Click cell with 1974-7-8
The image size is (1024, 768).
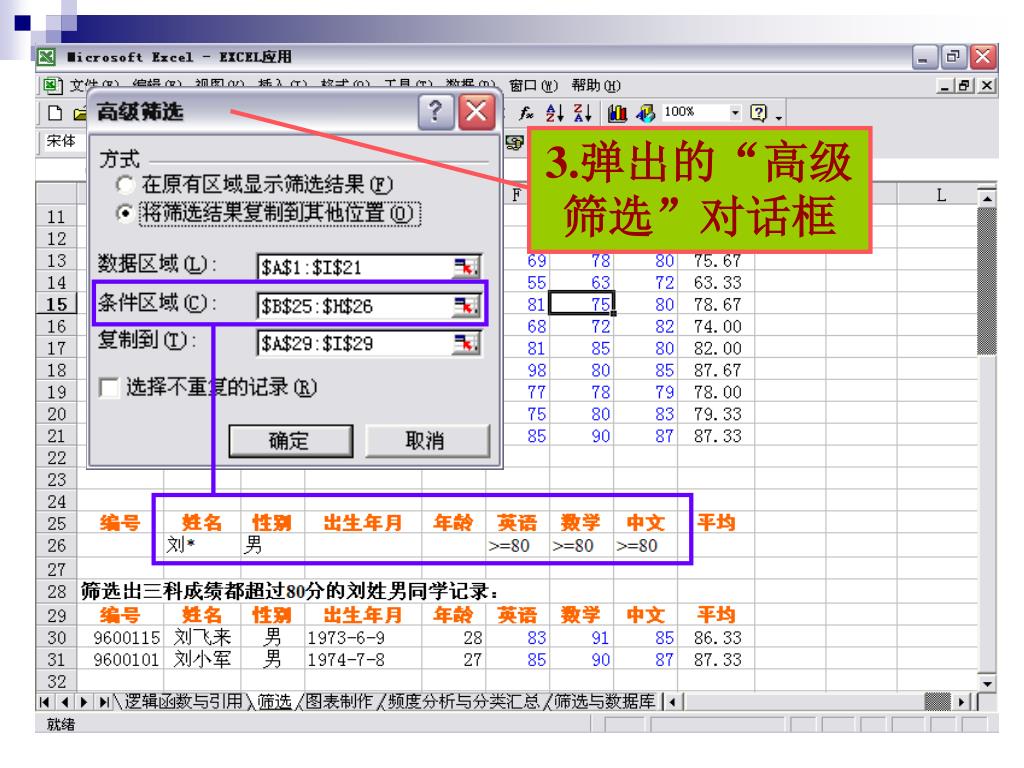click(363, 660)
